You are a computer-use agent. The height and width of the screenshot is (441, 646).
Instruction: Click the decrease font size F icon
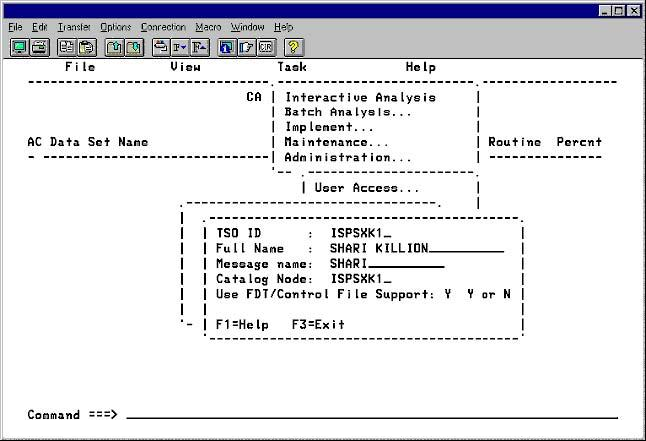[x=180, y=47]
